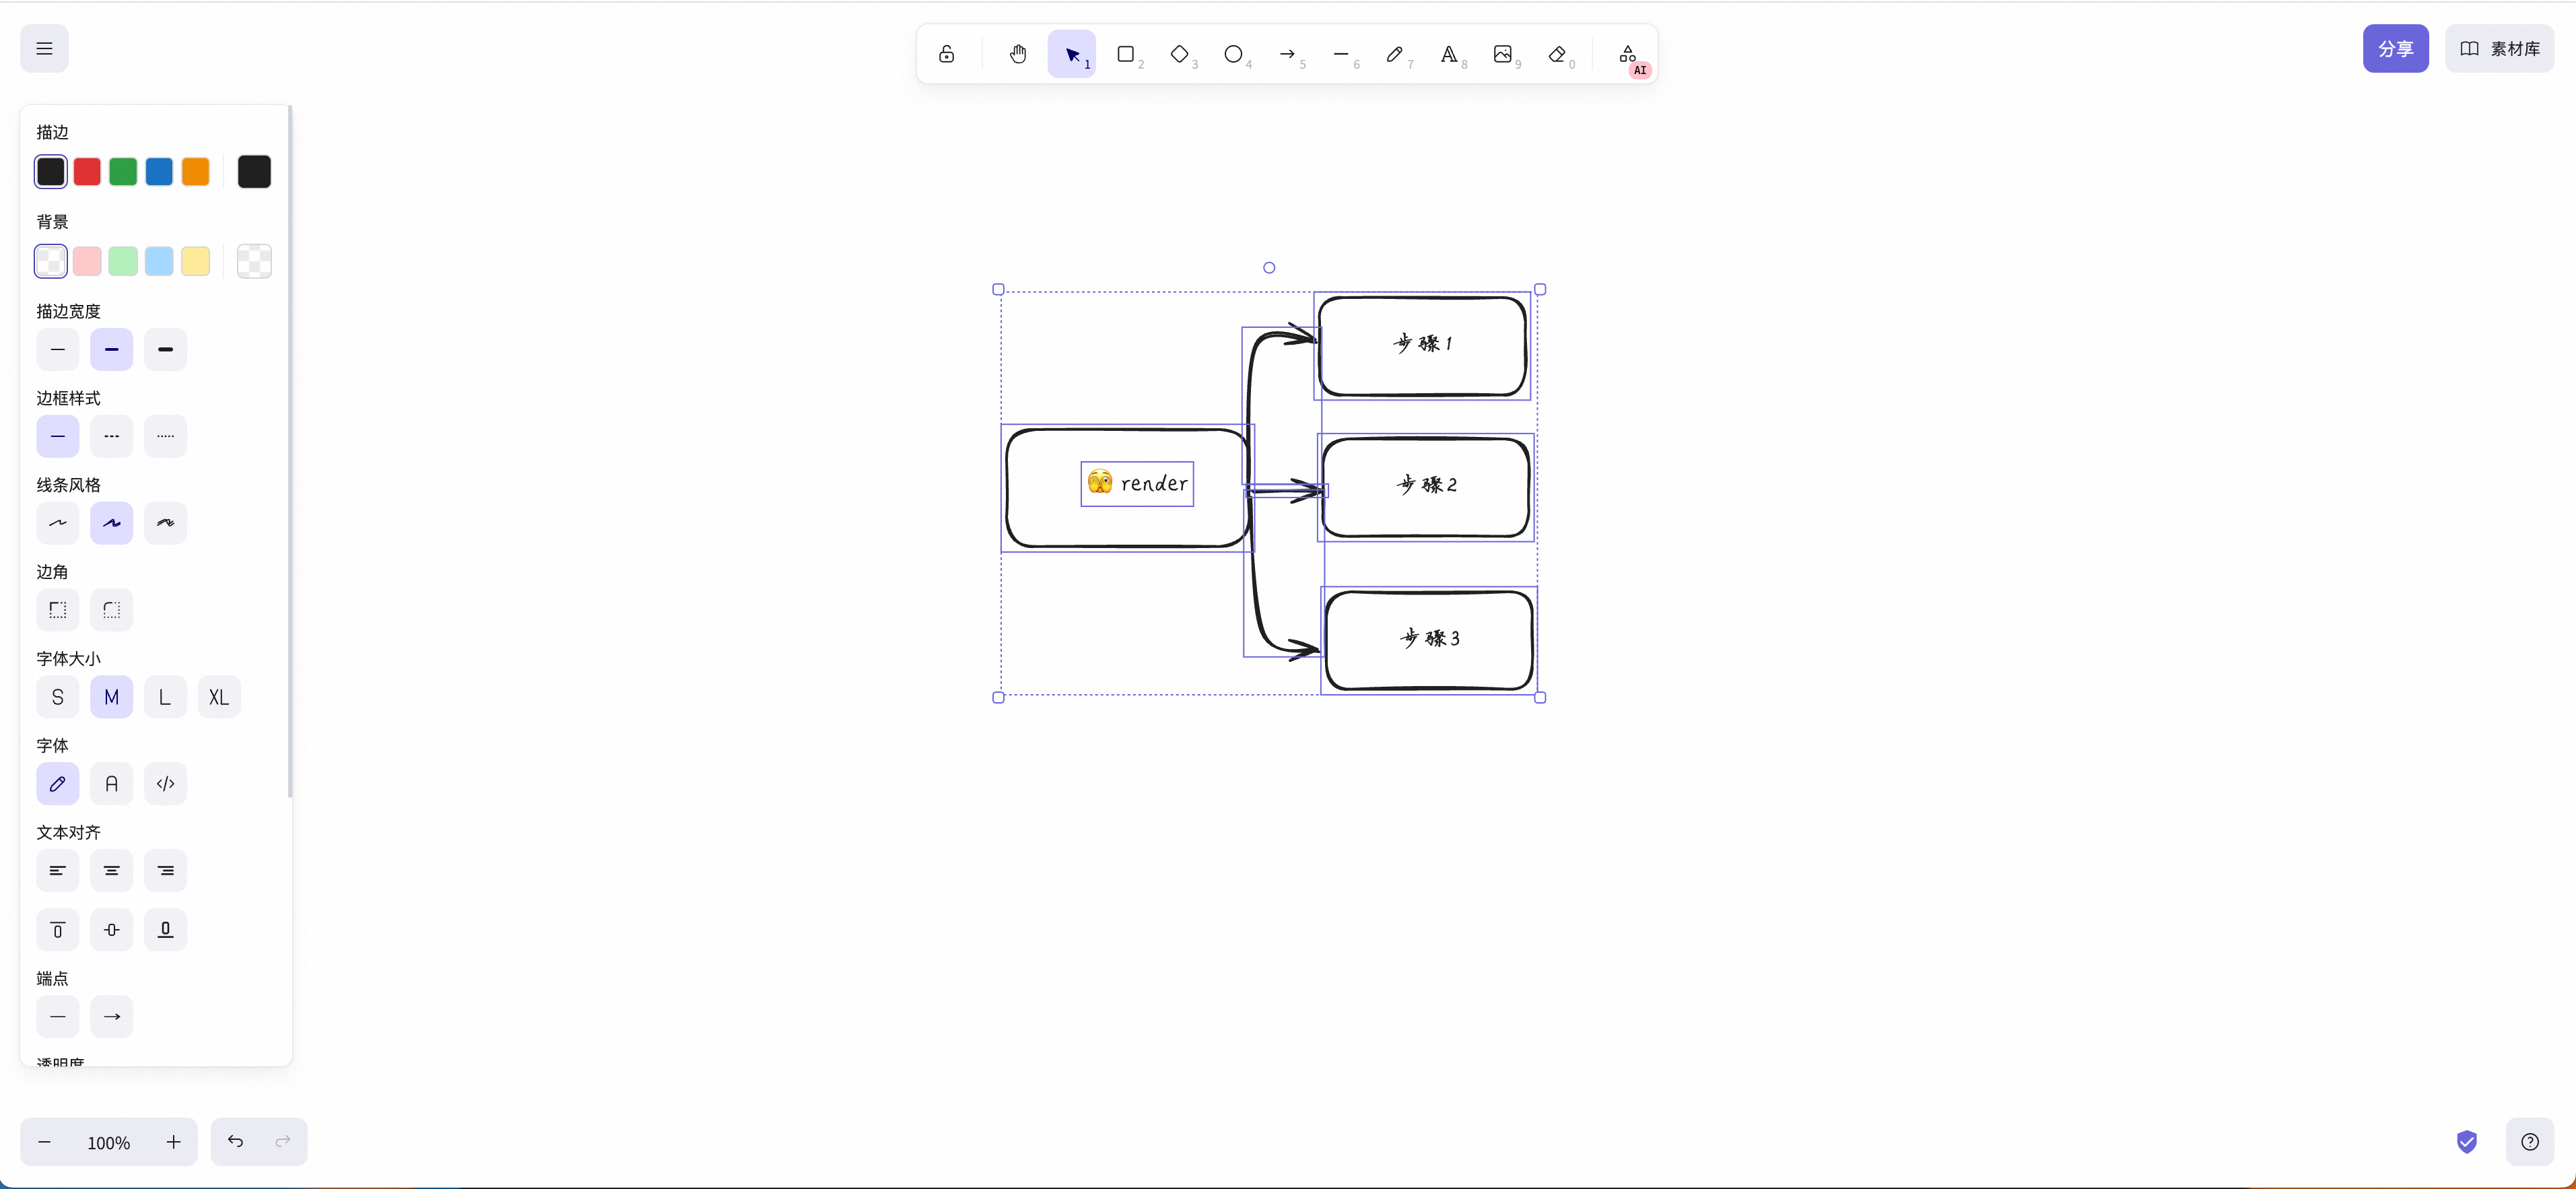Select the diamond shape tool
This screenshot has height=1189, width=2576.
(1180, 54)
